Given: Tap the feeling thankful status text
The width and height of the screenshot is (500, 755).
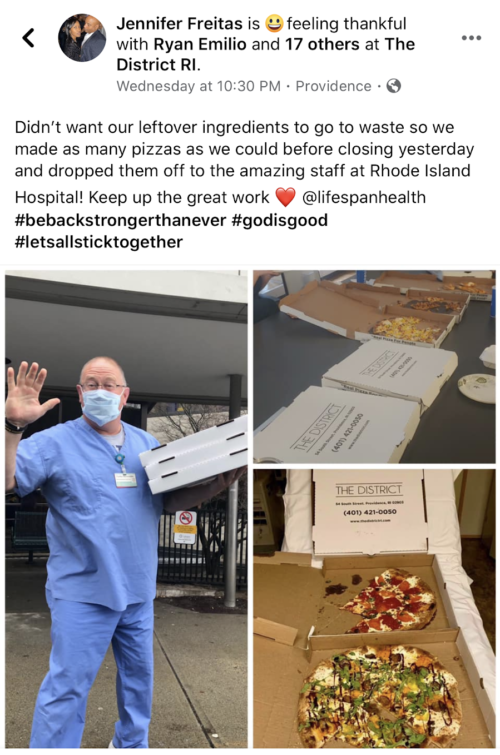Looking at the screenshot, I should tap(346, 24).
